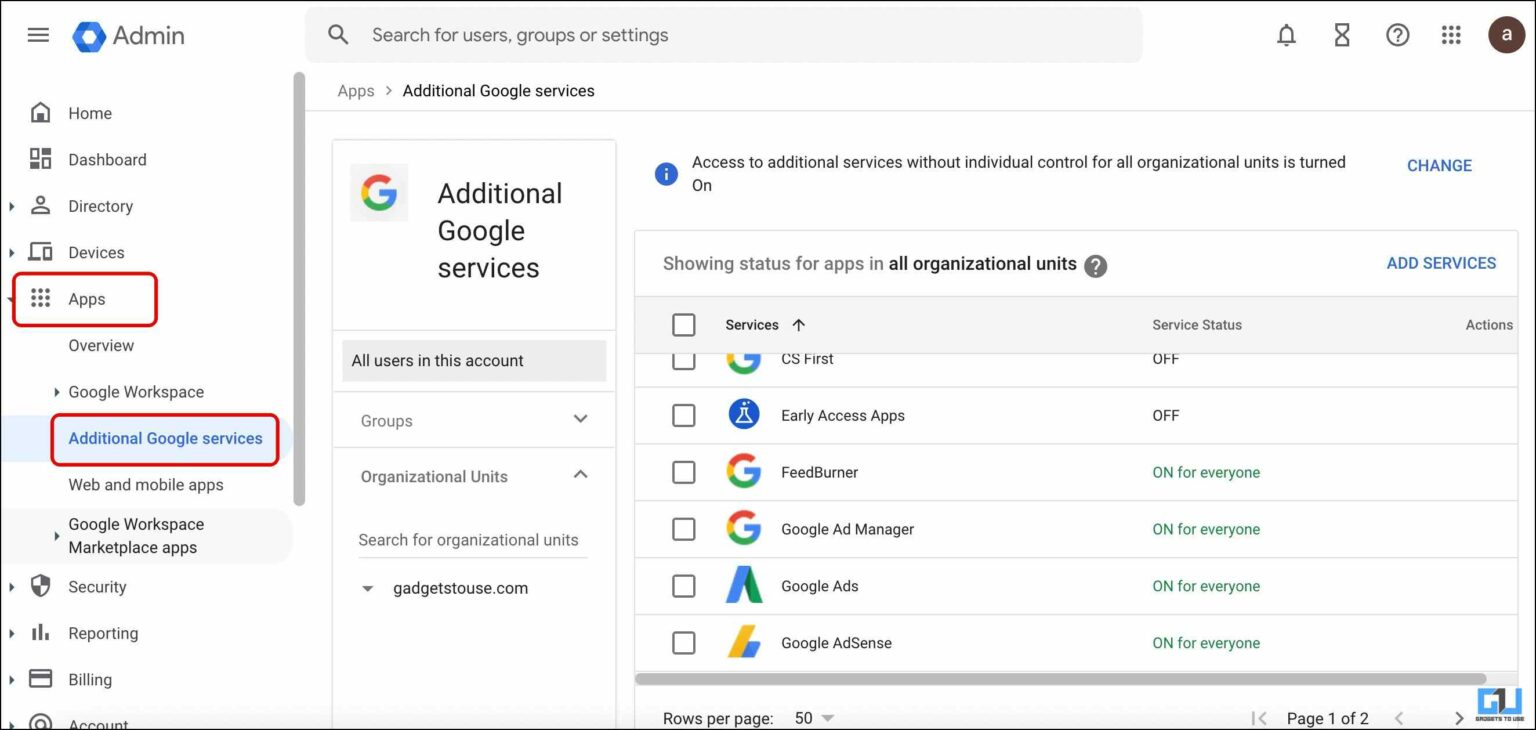This screenshot has width=1536, height=730.
Task: Go to the next page of services
Action: pos(1459,717)
